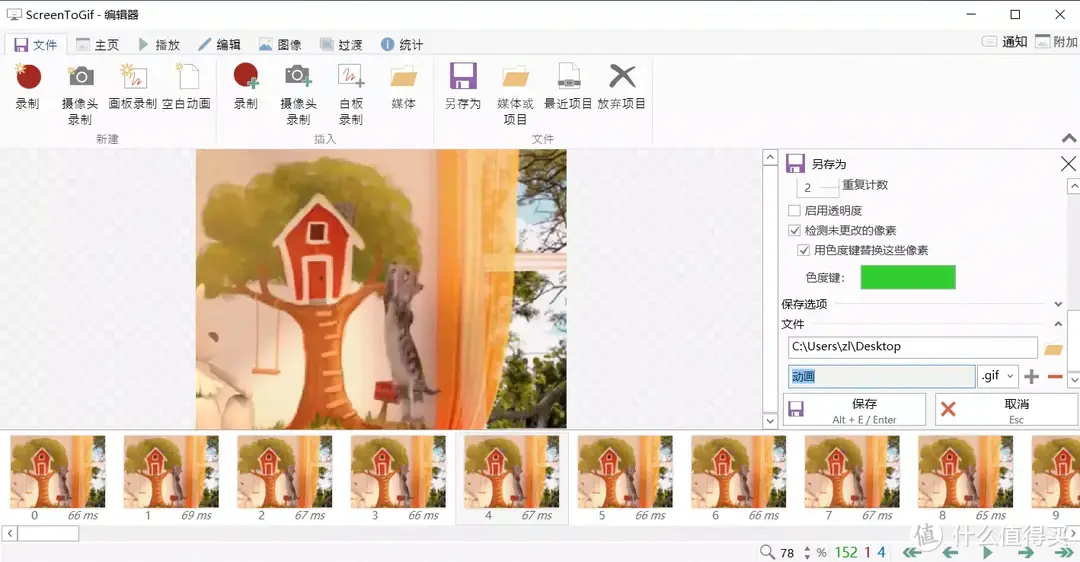Switch to the 文件 tab
This screenshot has height=562, width=1080.
(x=36, y=45)
